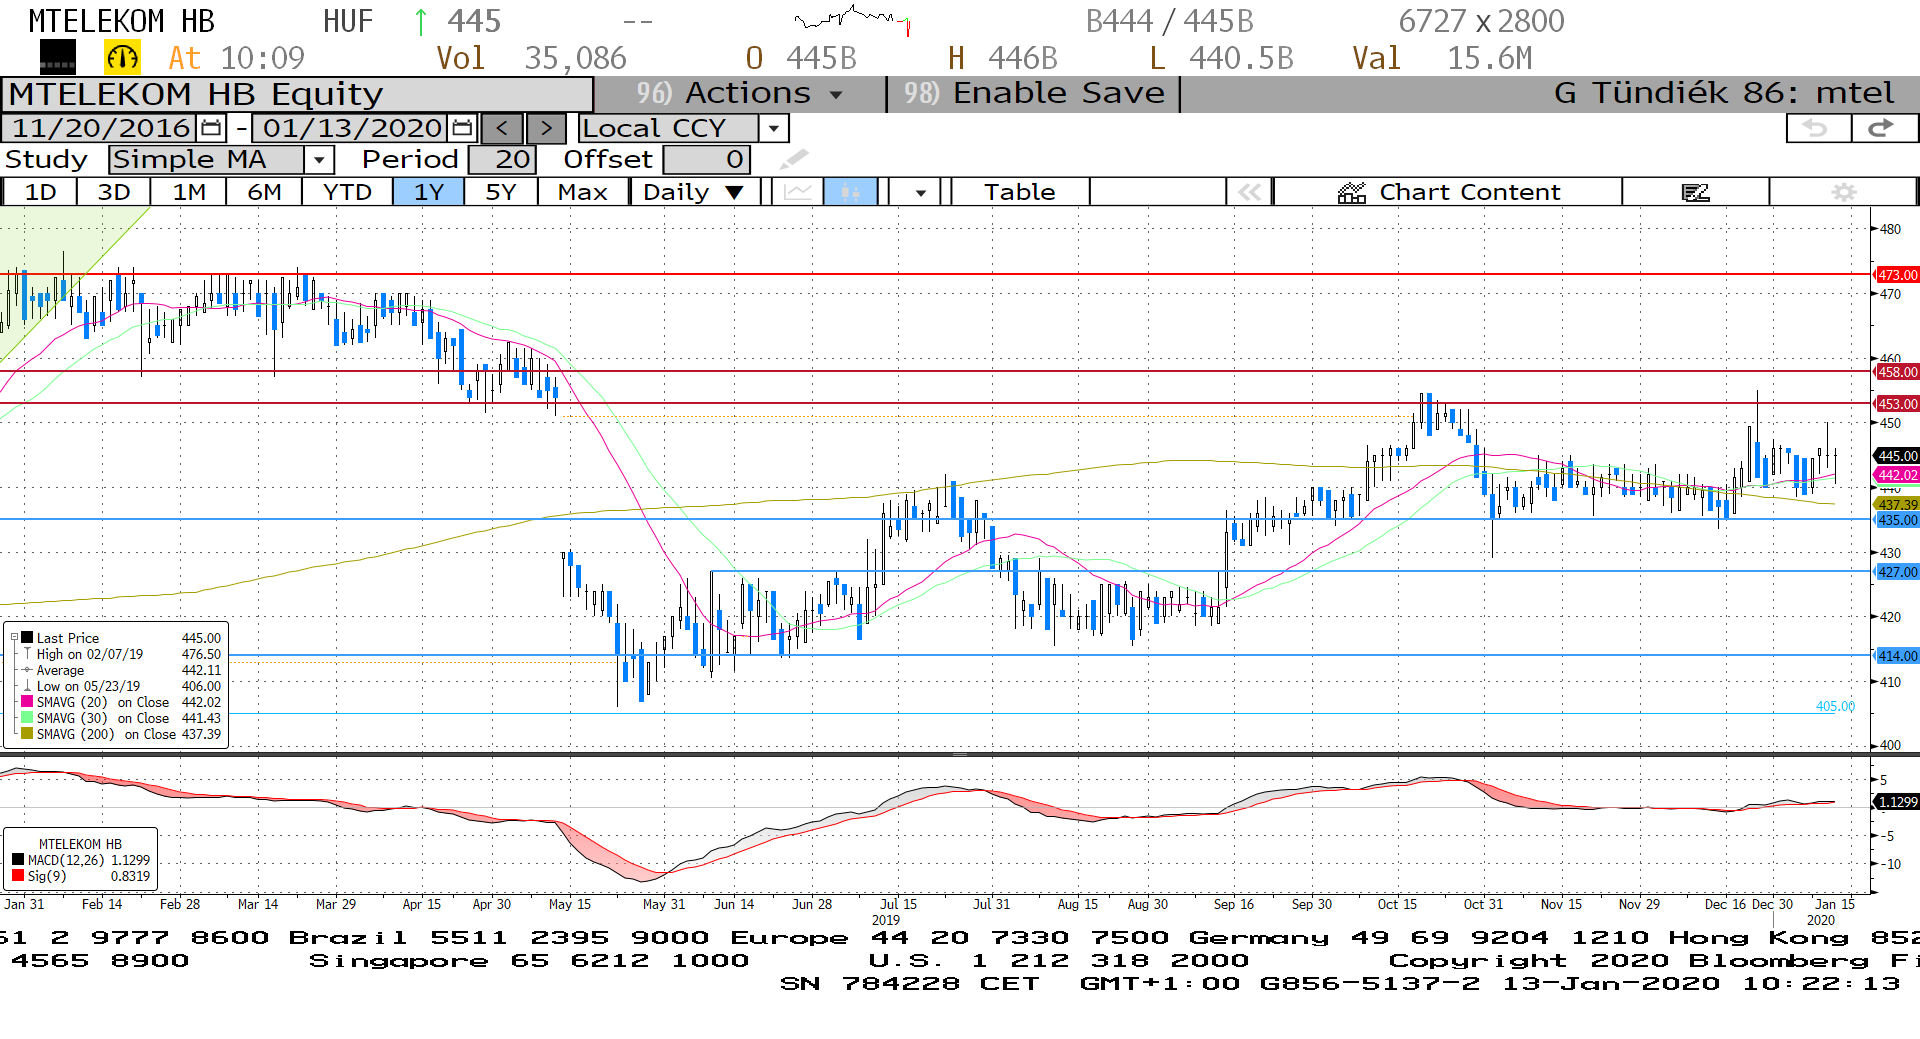Image resolution: width=1920 pixels, height=1039 pixels.
Task: Click the 405.00 annotation text
Action: click(1835, 706)
